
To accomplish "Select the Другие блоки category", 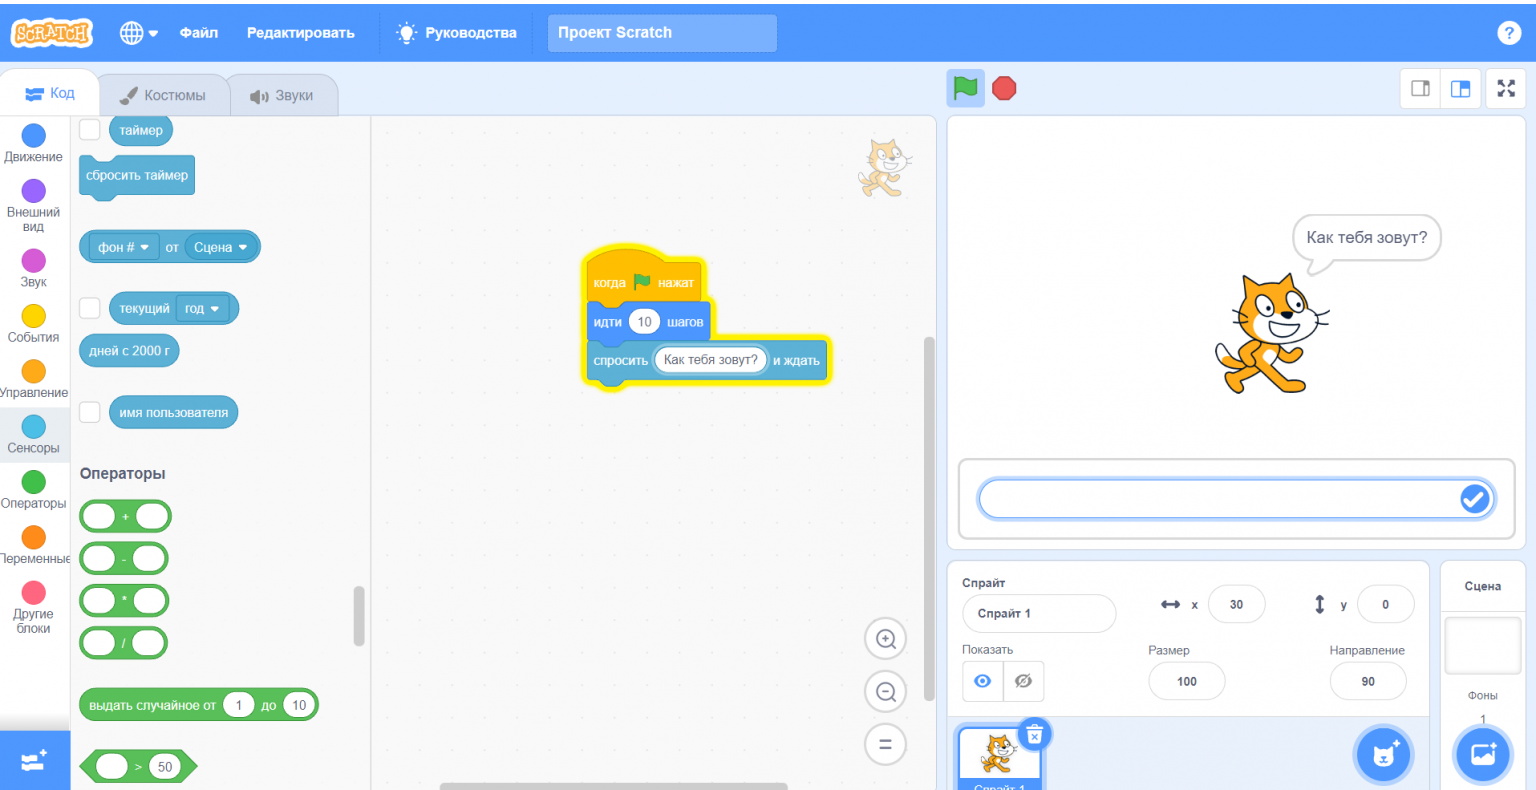I will click(x=34, y=607).
